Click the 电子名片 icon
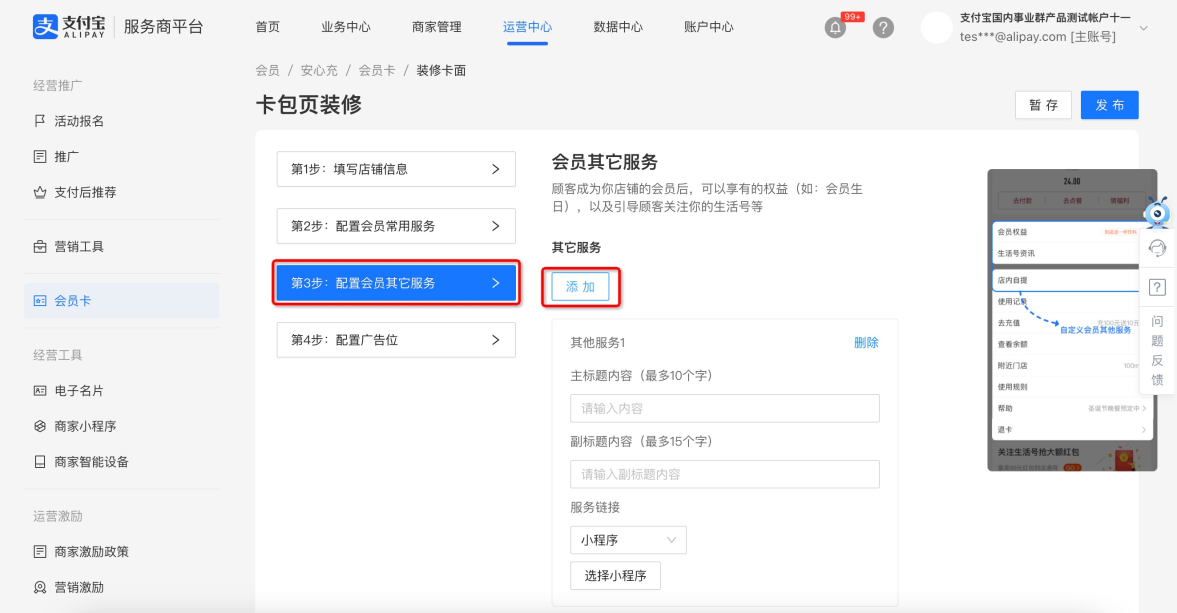 (40, 390)
